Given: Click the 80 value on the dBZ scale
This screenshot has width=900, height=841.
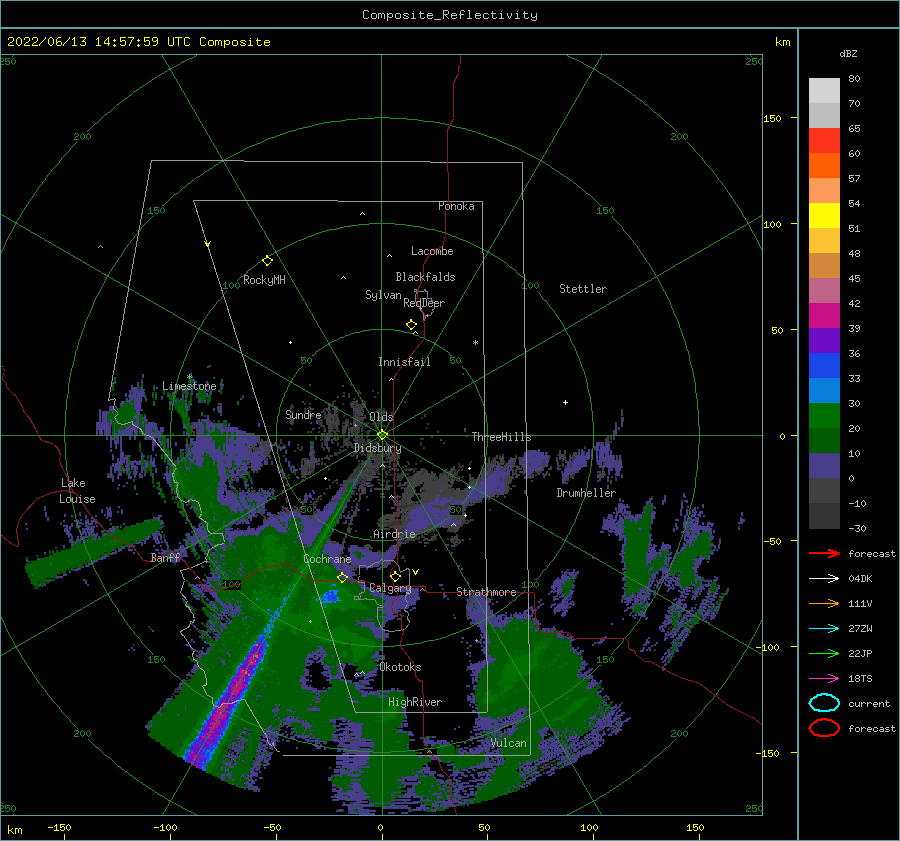Looking at the screenshot, I should 854,78.
